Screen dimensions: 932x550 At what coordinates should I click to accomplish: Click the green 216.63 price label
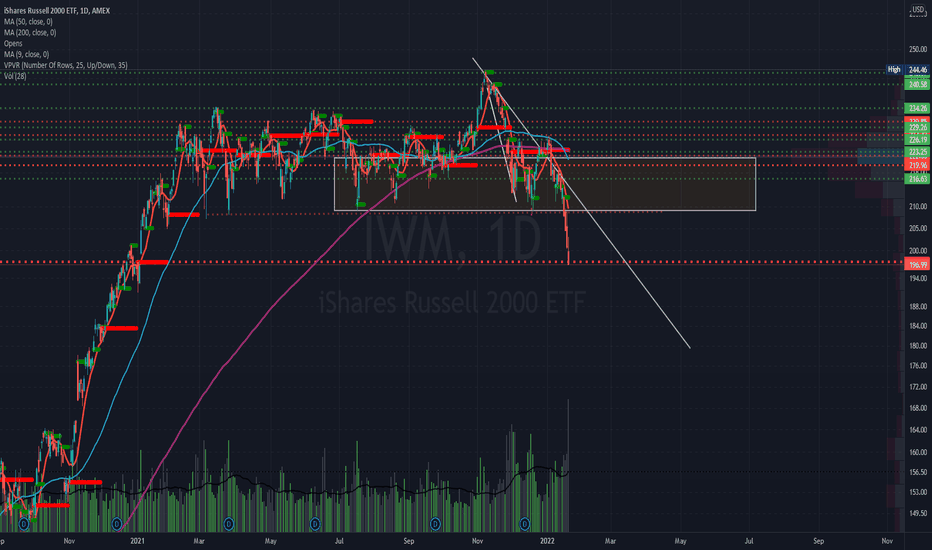[x=917, y=179]
